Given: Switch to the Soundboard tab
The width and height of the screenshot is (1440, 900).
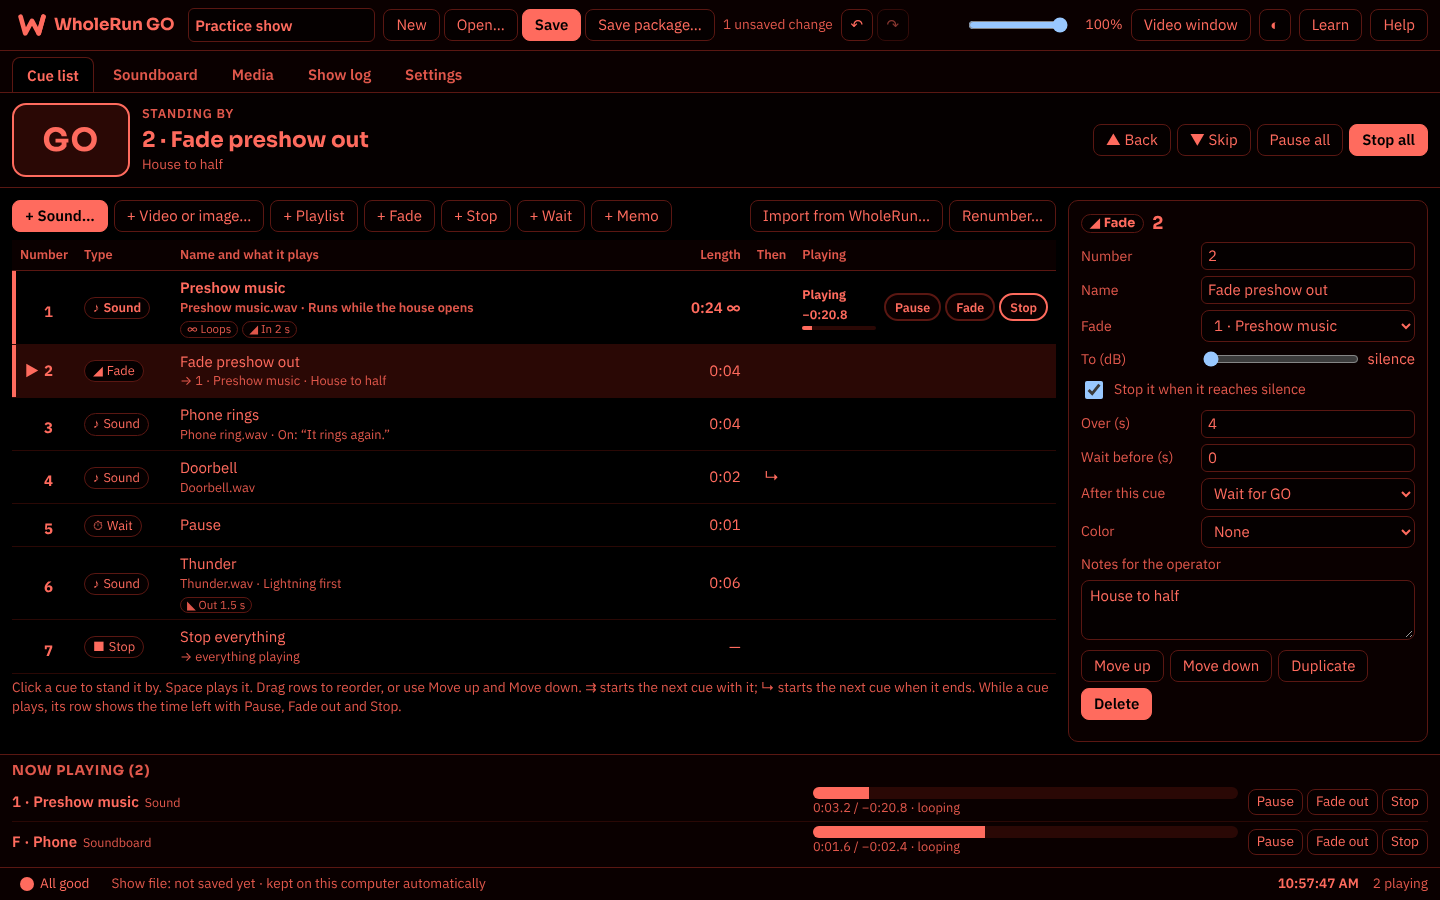Looking at the screenshot, I should click(x=155, y=75).
